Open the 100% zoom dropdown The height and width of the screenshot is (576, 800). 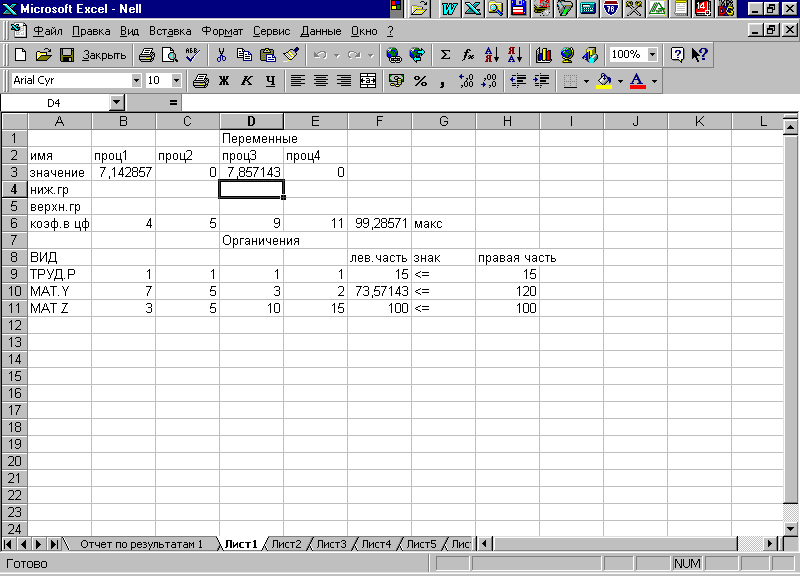(653, 55)
